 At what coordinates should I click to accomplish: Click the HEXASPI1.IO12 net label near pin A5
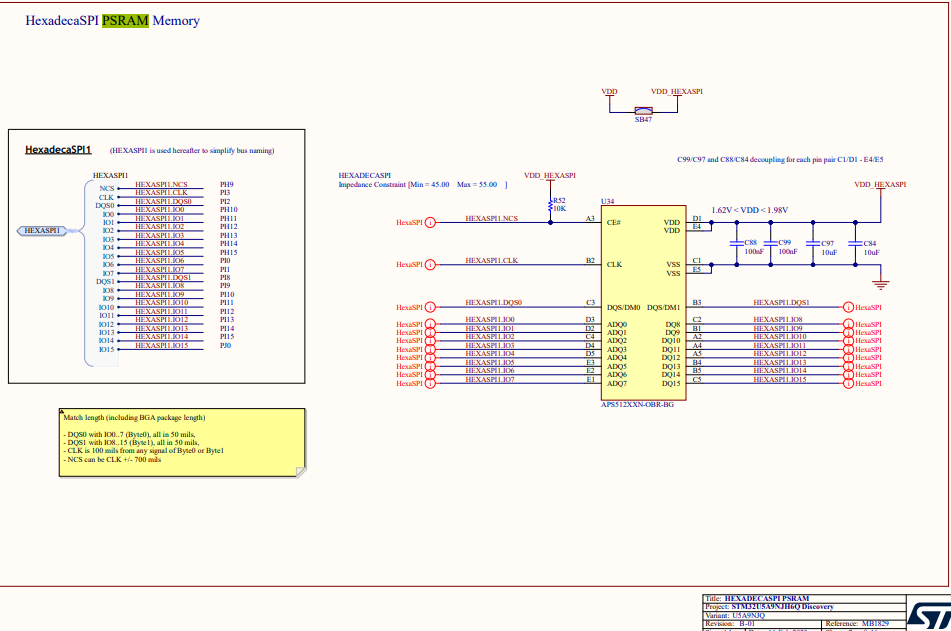[x=780, y=353]
